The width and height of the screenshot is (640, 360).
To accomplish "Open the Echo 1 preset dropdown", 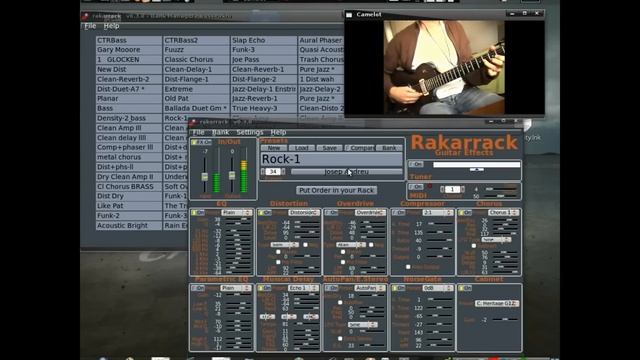I will pyautogui.click(x=304, y=288).
